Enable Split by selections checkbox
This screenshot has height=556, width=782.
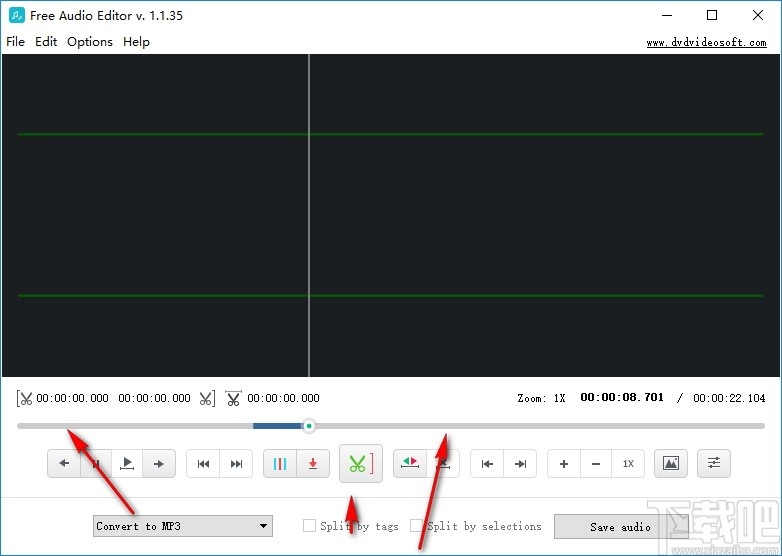tap(416, 526)
